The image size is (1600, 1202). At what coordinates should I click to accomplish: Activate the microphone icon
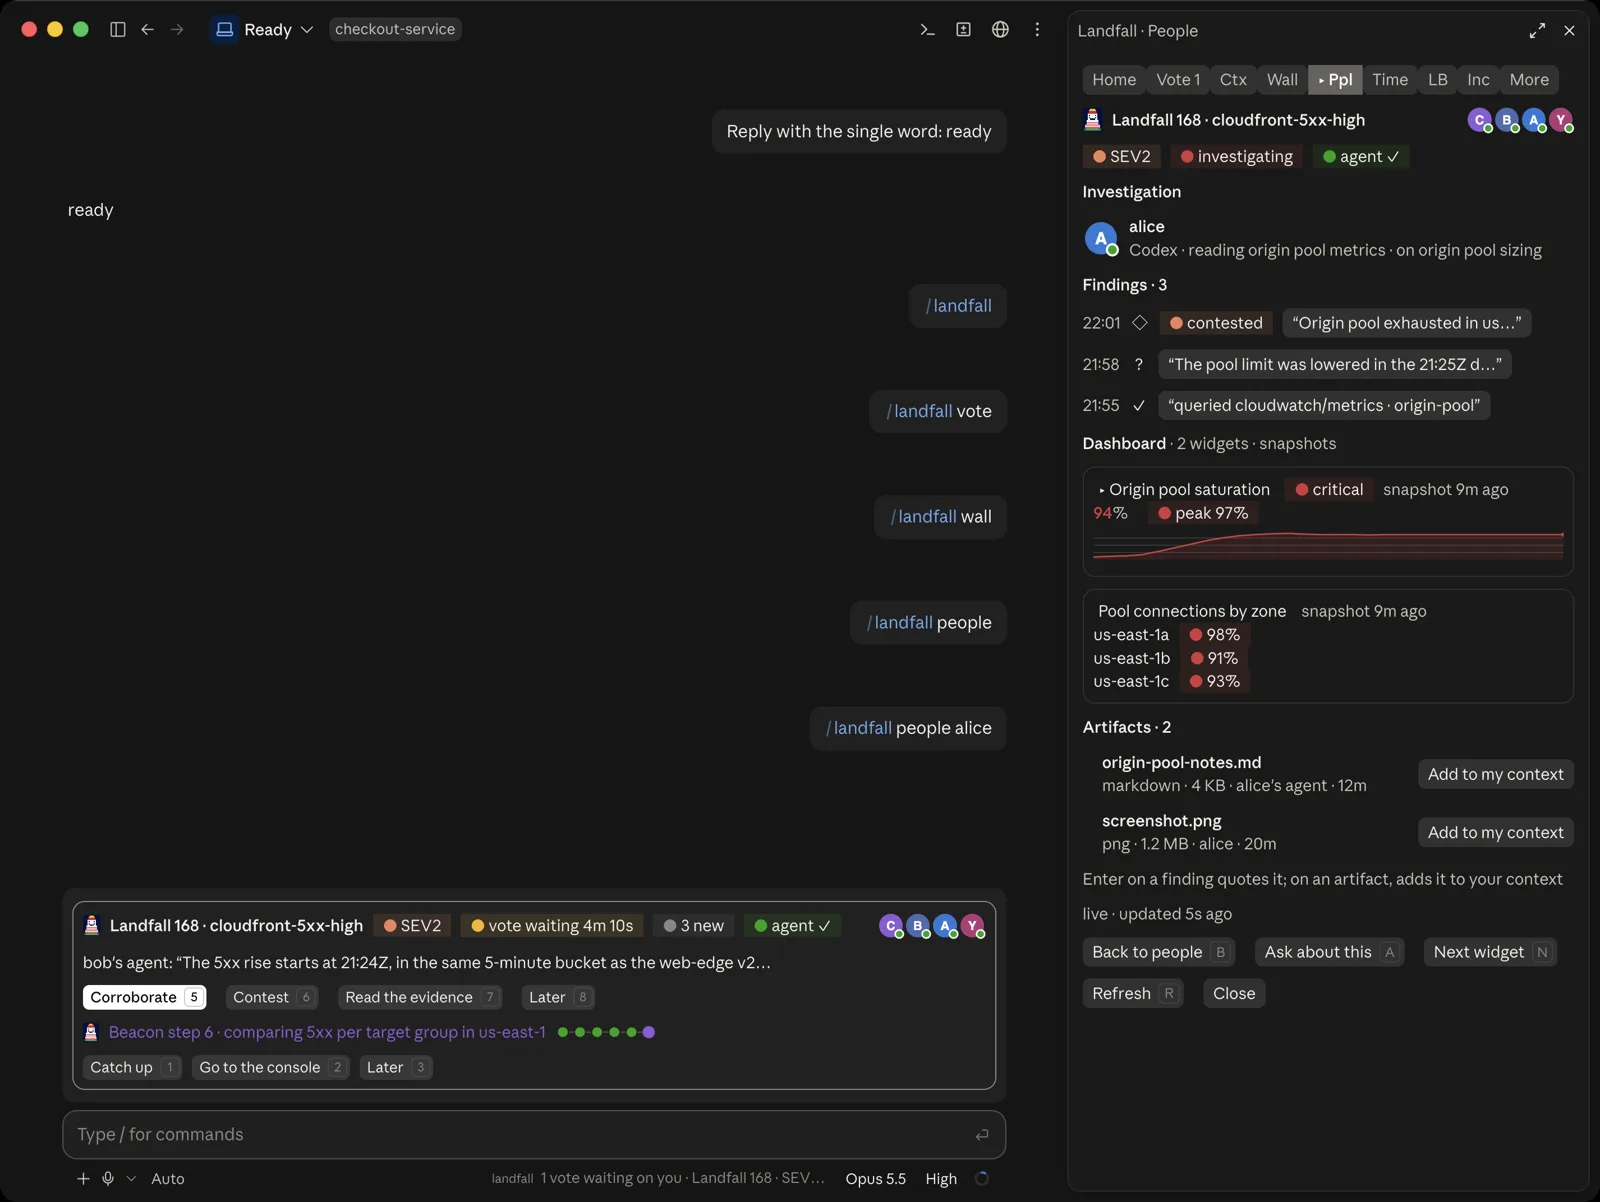point(108,1179)
